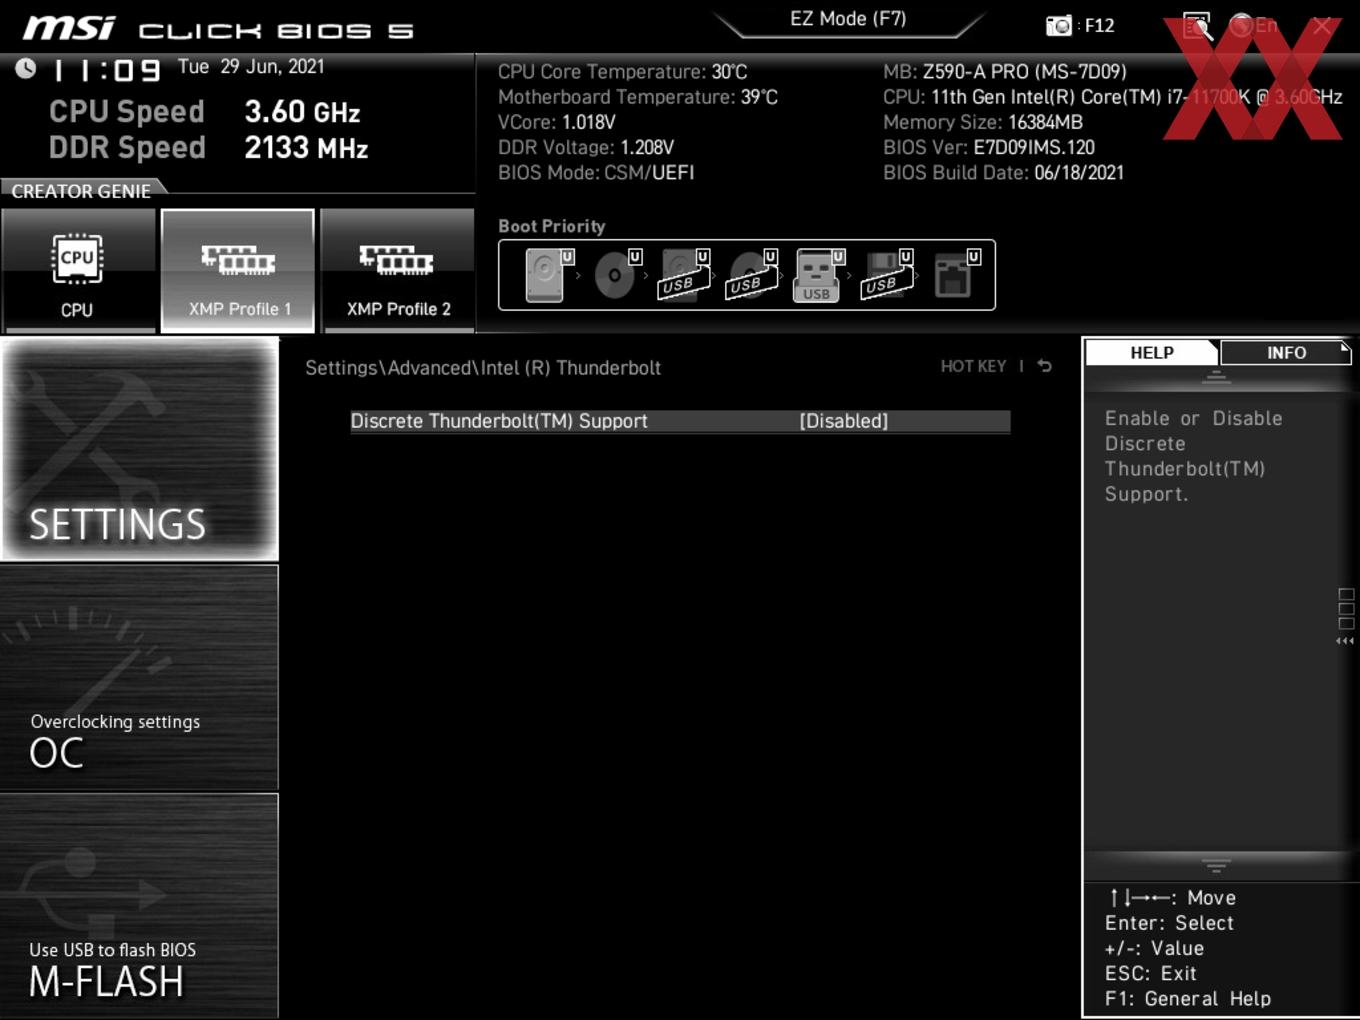This screenshot has width=1360, height=1020.
Task: Switch to the HELP tab
Action: (x=1152, y=352)
